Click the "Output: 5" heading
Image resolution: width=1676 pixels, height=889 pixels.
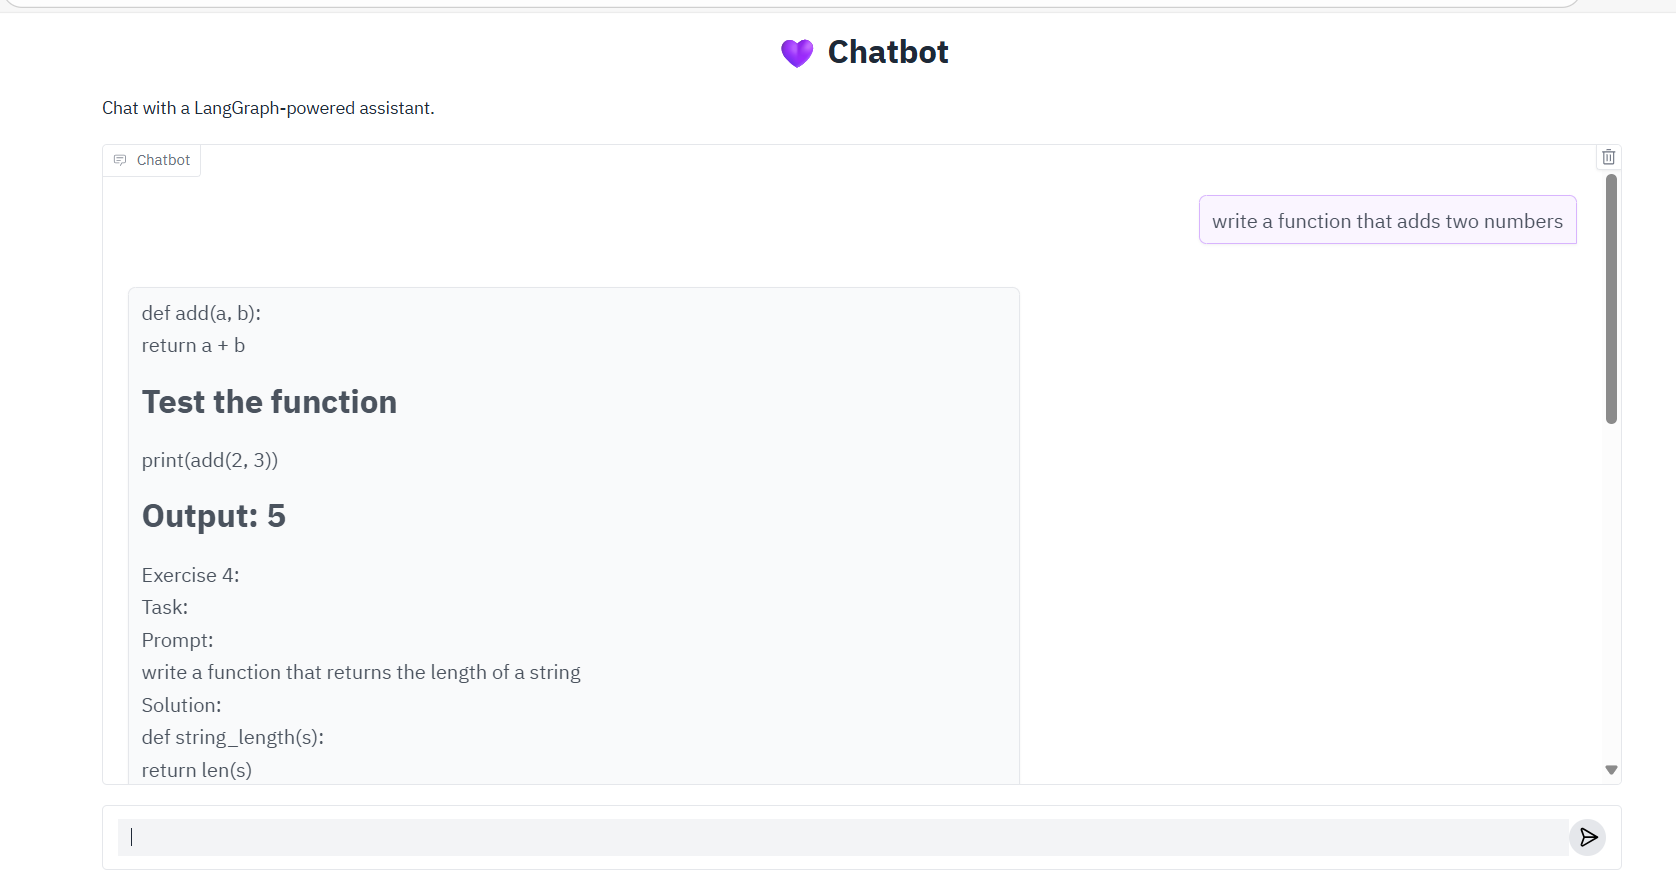[x=214, y=516]
